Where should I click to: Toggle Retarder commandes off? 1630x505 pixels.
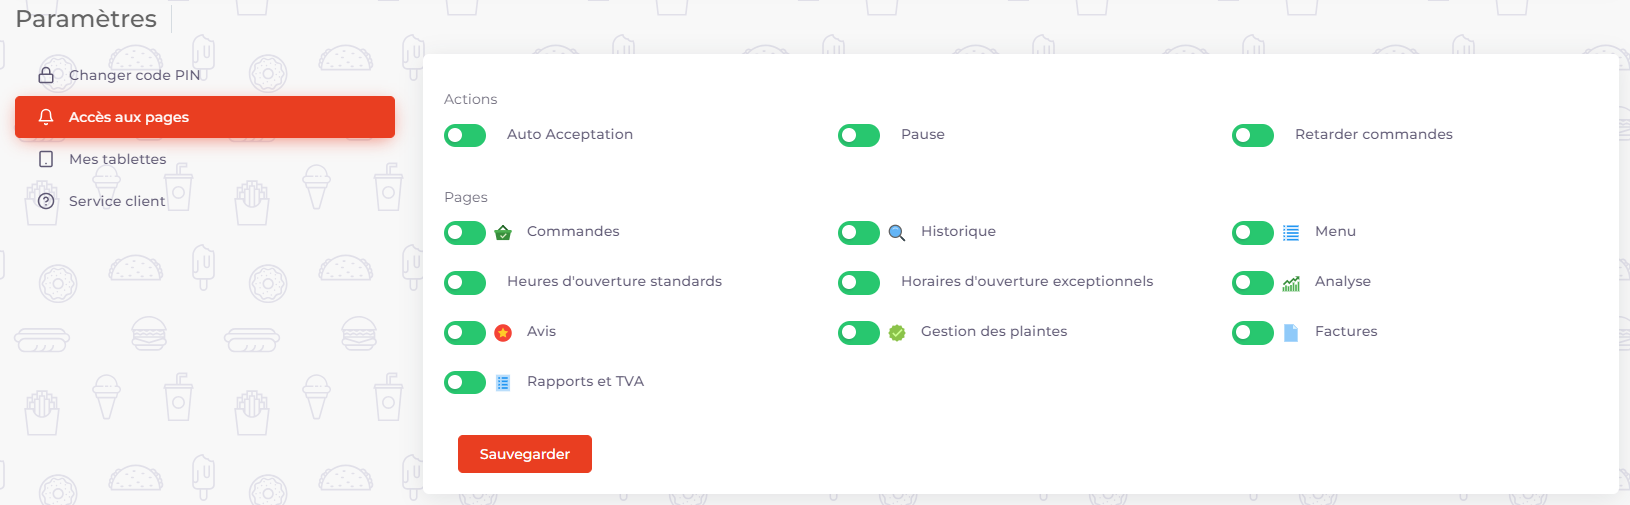1253,135
